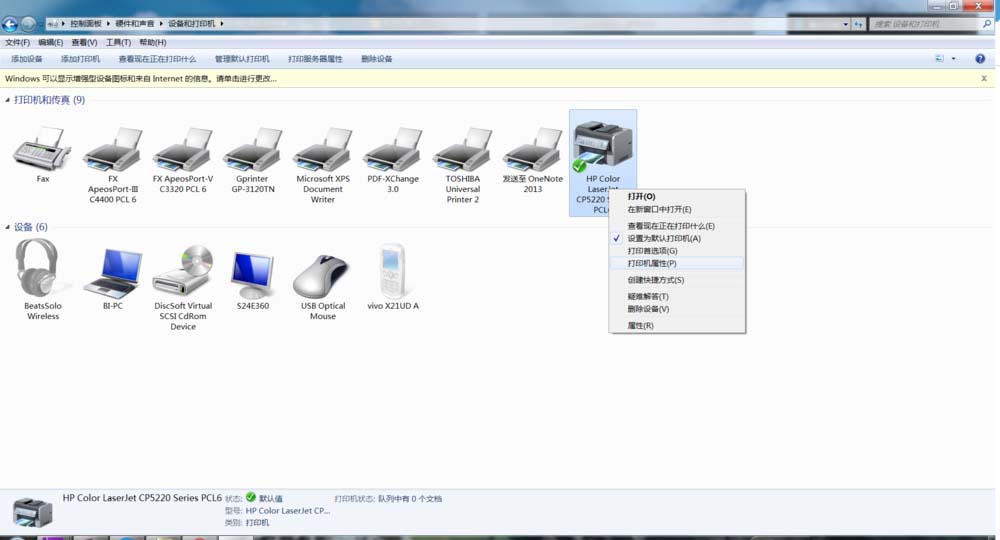The height and width of the screenshot is (540, 1000).
Task: Open the 工具(T) menu
Action: pyautogui.click(x=118, y=43)
